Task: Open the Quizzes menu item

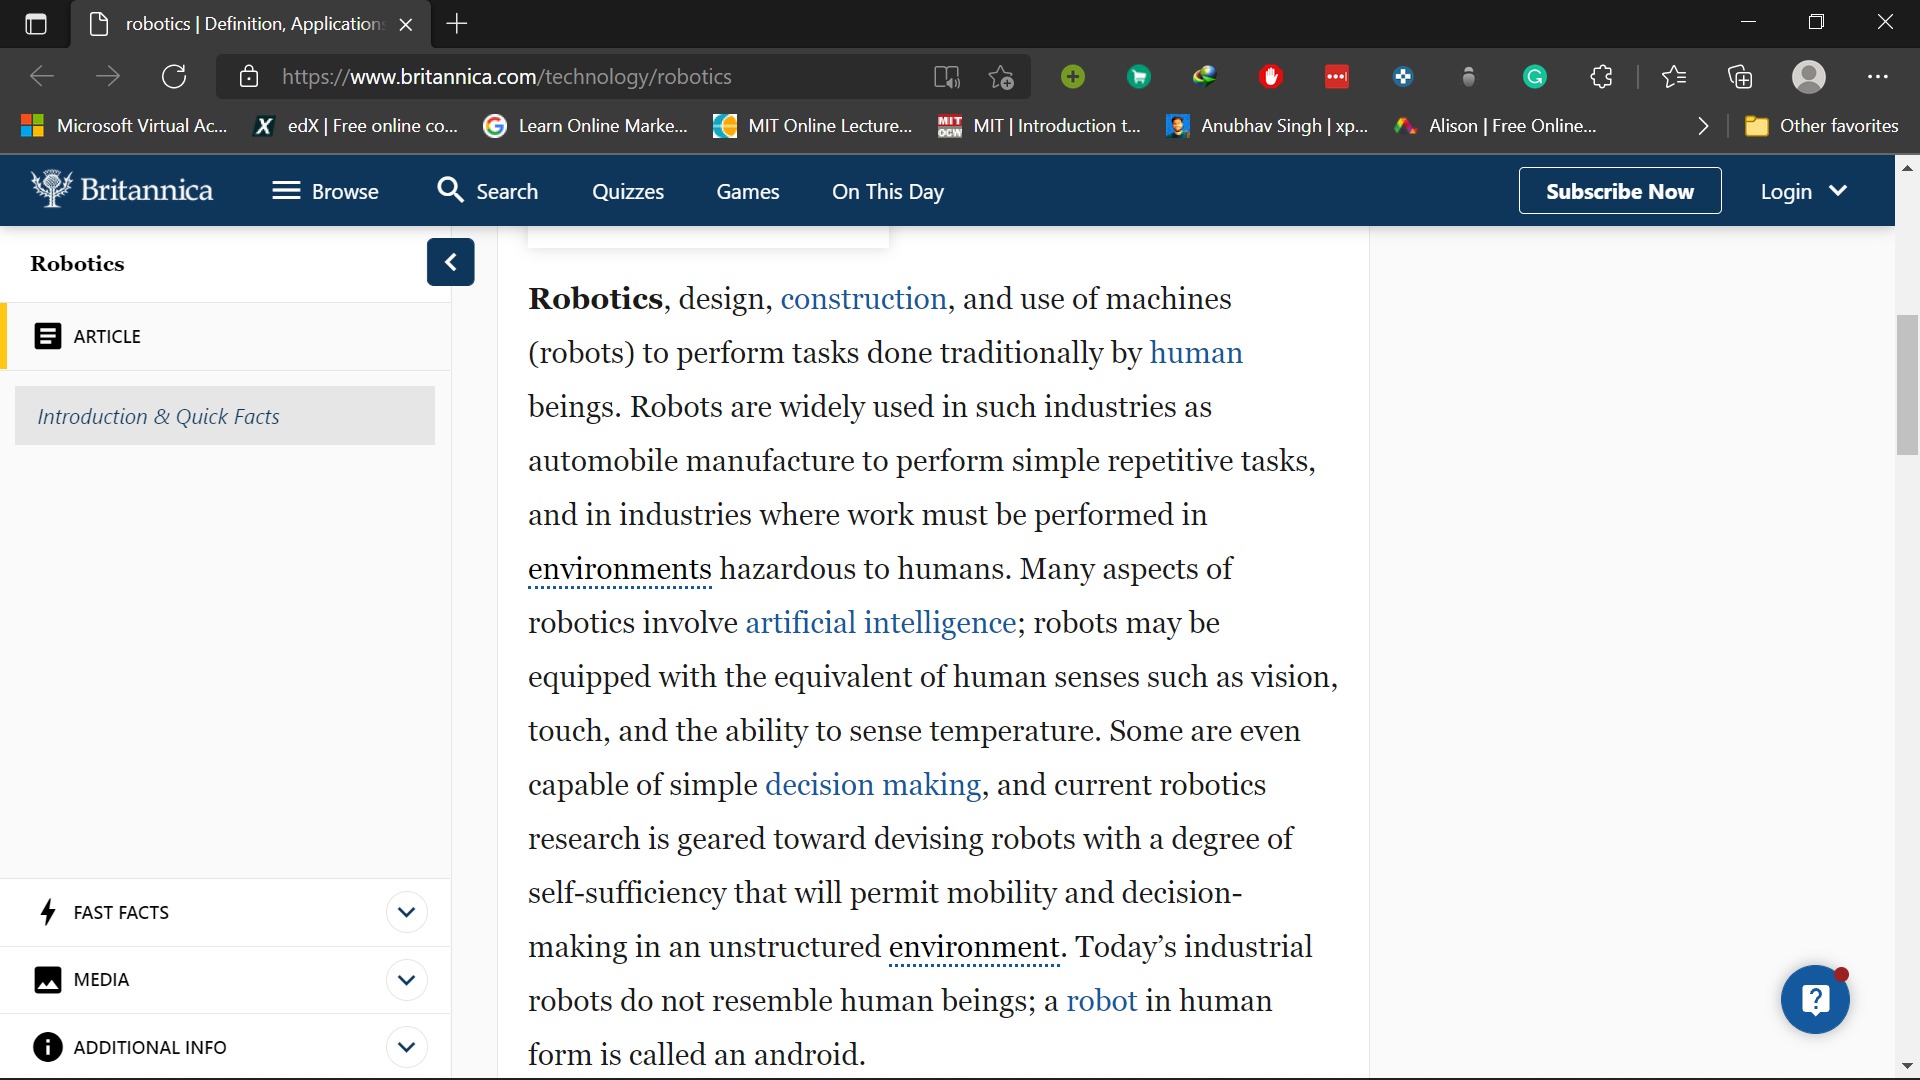Action: 627,191
